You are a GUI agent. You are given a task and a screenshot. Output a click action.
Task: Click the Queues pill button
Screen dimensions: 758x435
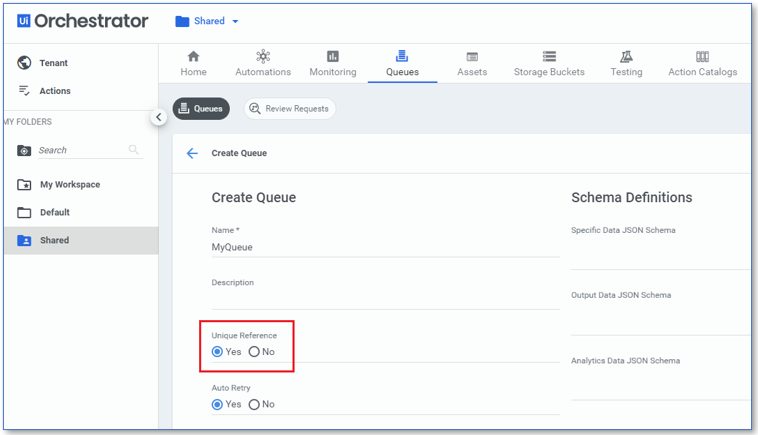click(201, 108)
